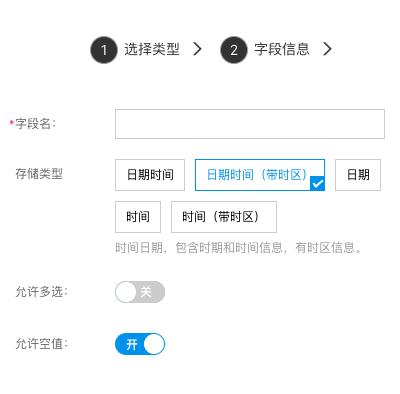Select the 日期时间（带时区）option
The image size is (400, 394).
click(x=260, y=175)
